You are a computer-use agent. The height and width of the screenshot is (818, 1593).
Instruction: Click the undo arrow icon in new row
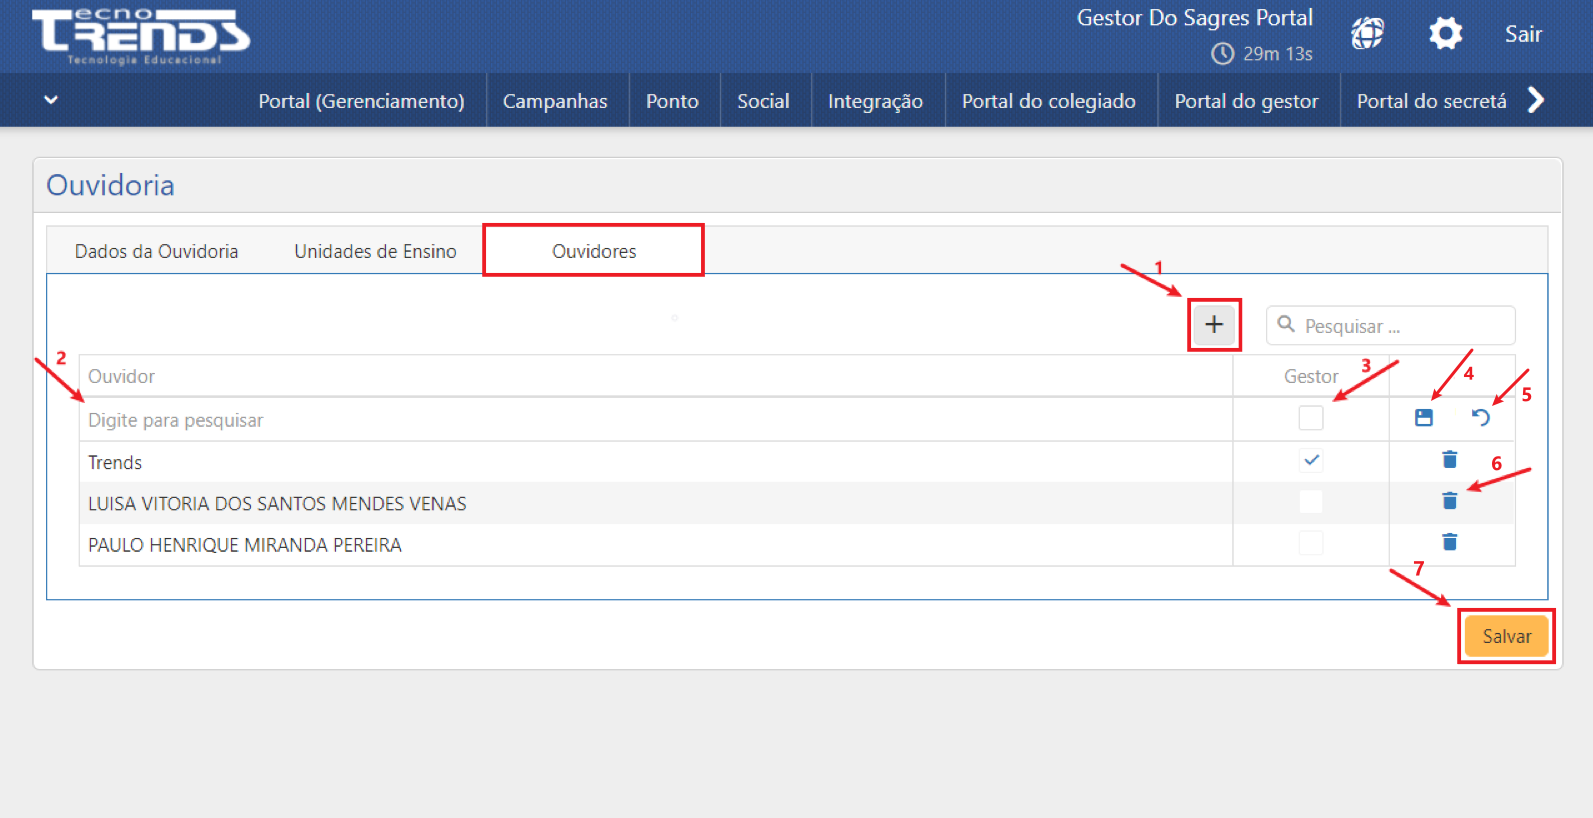pos(1481,418)
